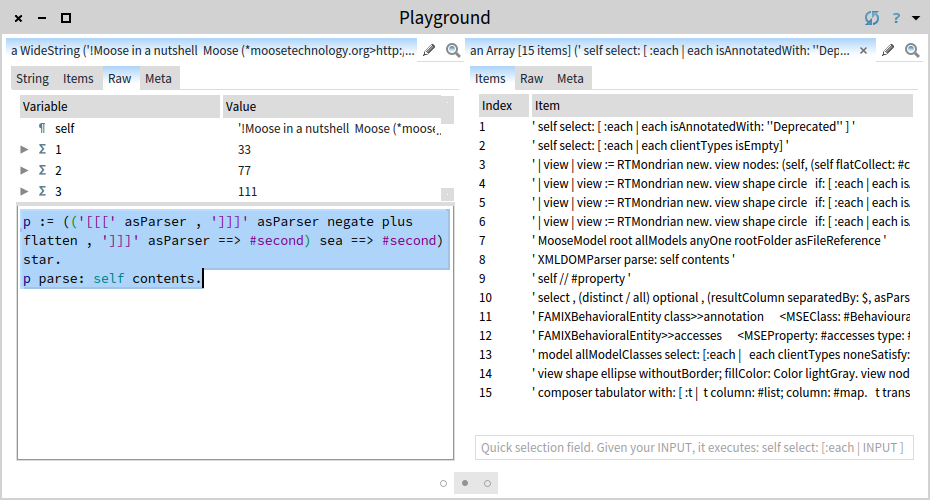Switch to the String tab
The width and height of the screenshot is (930, 500).
pos(33,78)
